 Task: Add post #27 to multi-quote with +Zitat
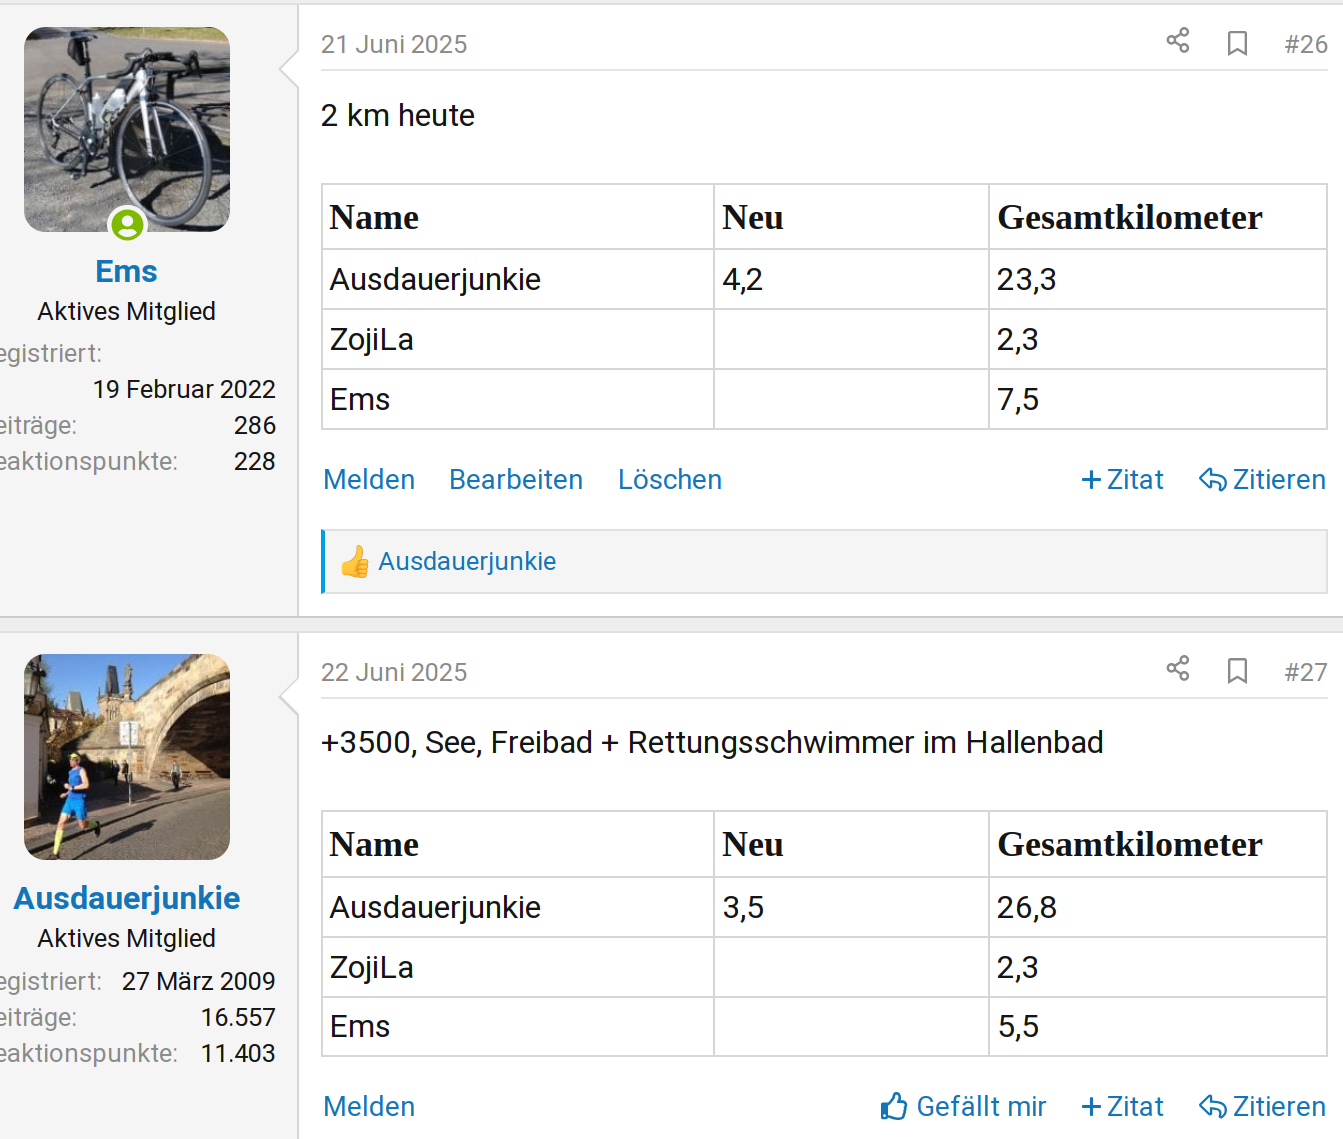[1123, 1107]
